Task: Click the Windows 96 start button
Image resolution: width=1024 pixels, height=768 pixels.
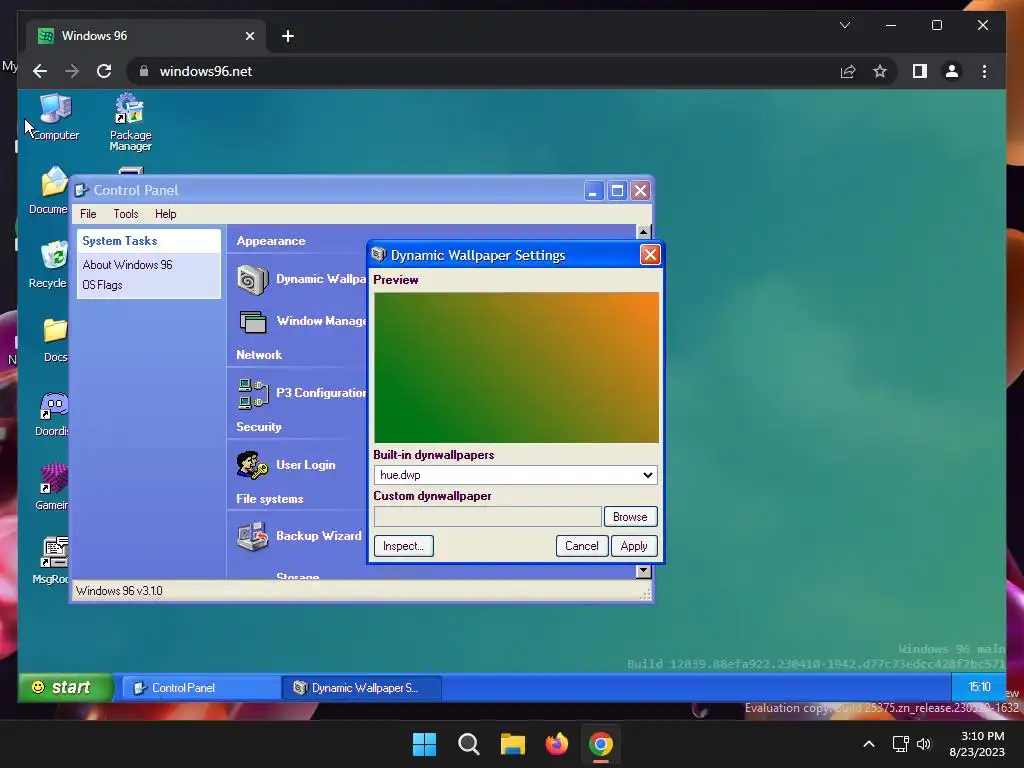Action: pos(65,687)
